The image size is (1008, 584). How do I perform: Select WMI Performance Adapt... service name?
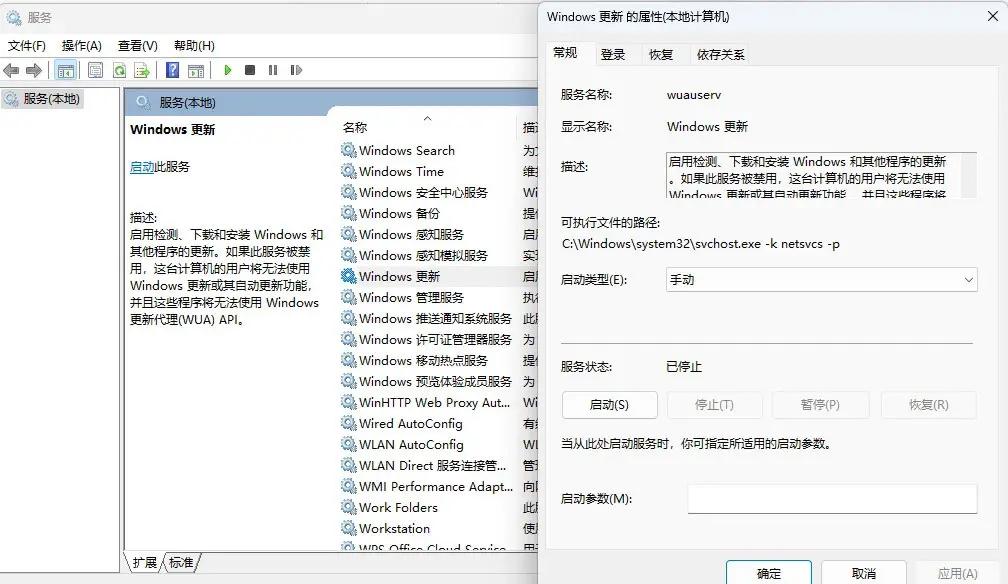click(436, 486)
